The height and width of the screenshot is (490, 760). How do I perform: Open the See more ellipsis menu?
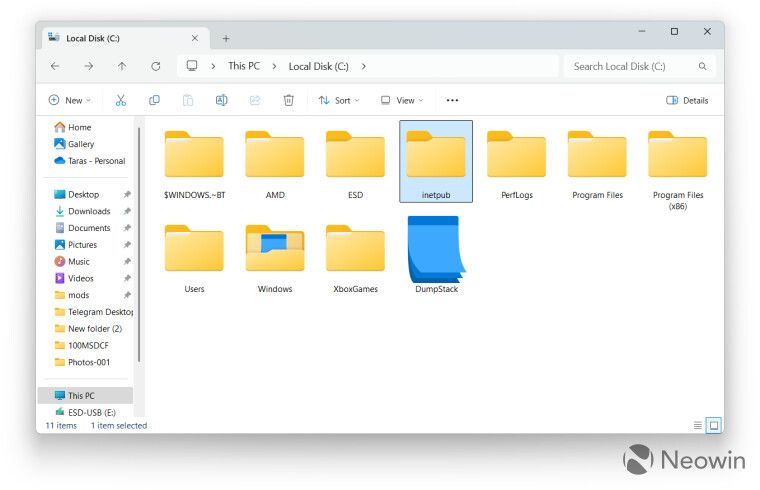(452, 100)
